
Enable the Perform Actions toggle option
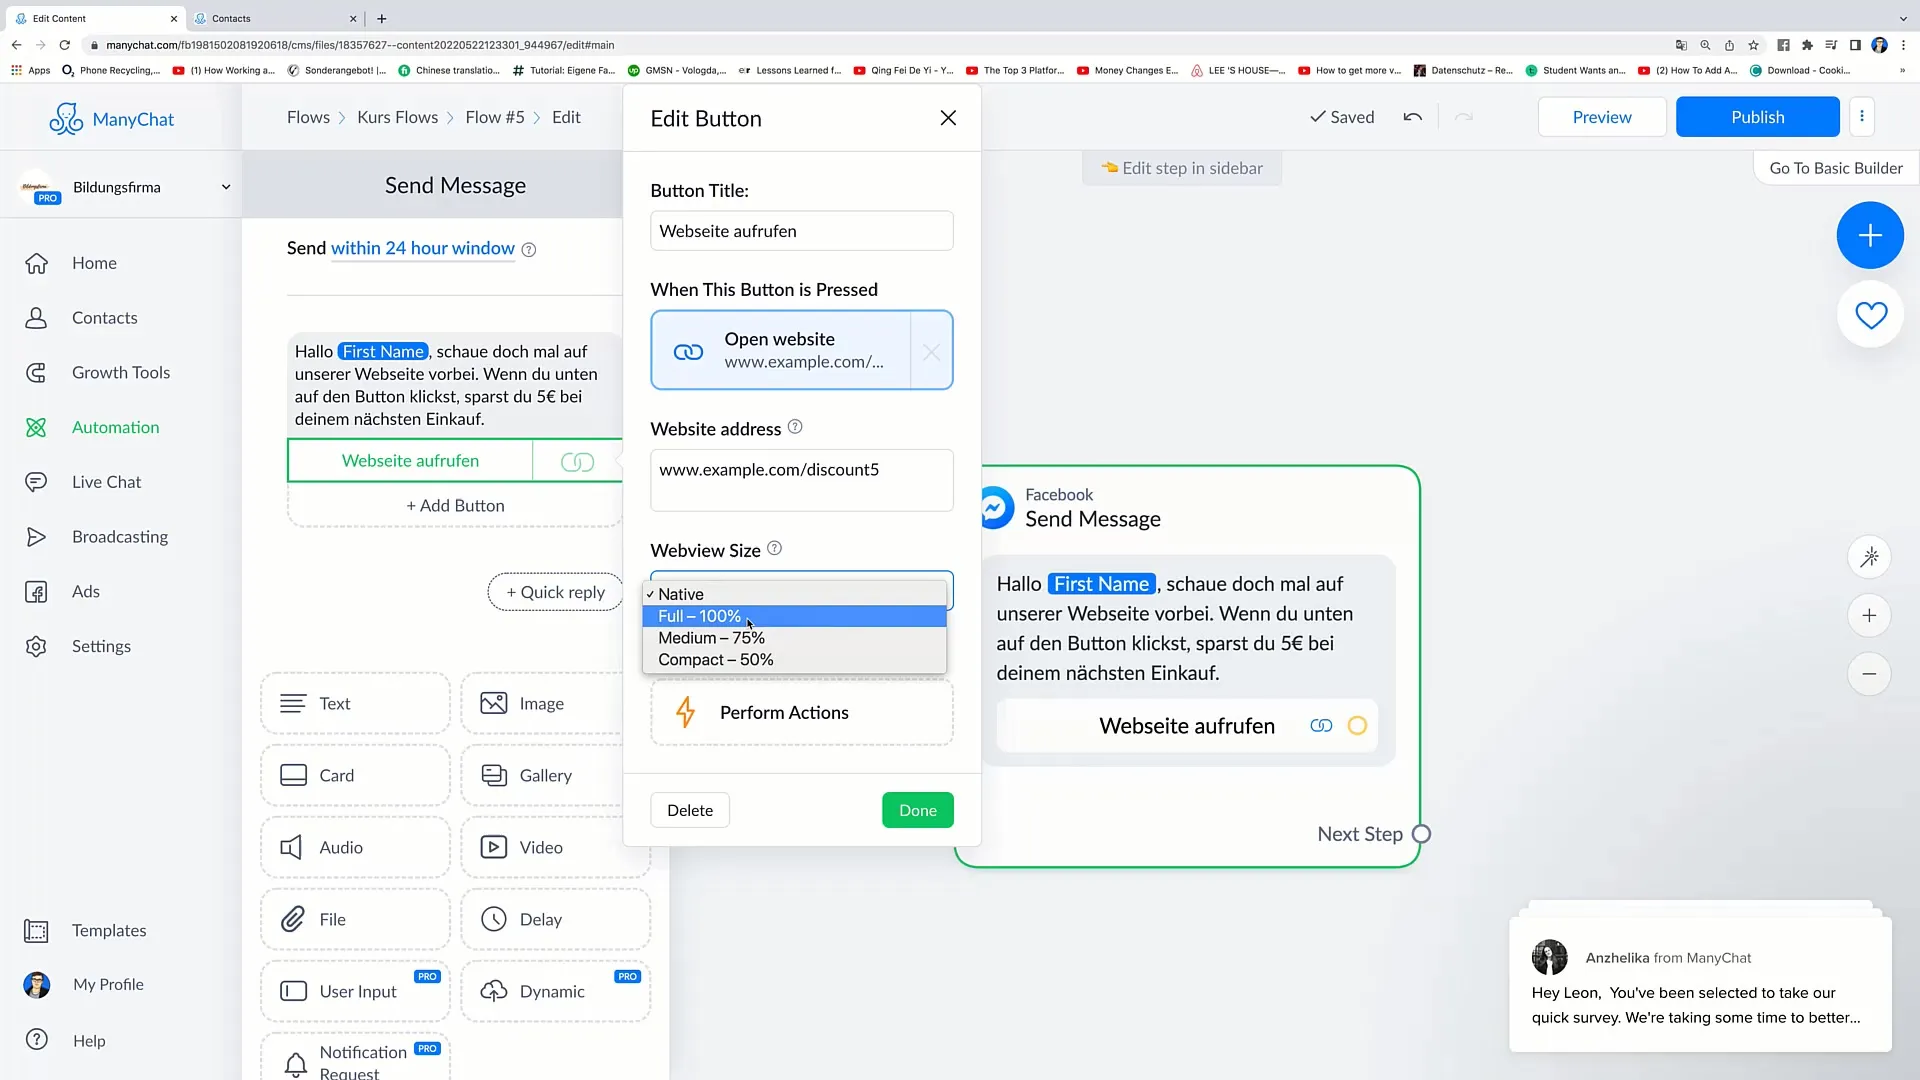804,713
